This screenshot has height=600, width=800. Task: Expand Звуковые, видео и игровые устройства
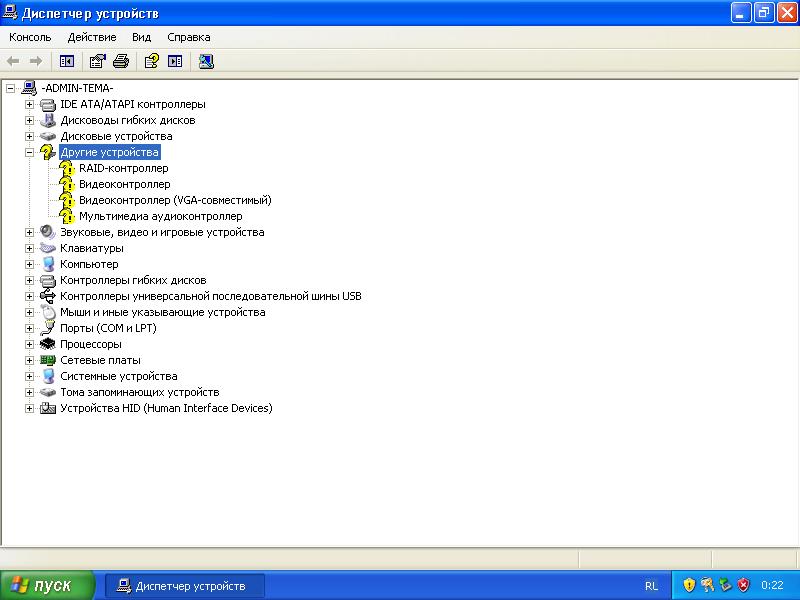30,232
